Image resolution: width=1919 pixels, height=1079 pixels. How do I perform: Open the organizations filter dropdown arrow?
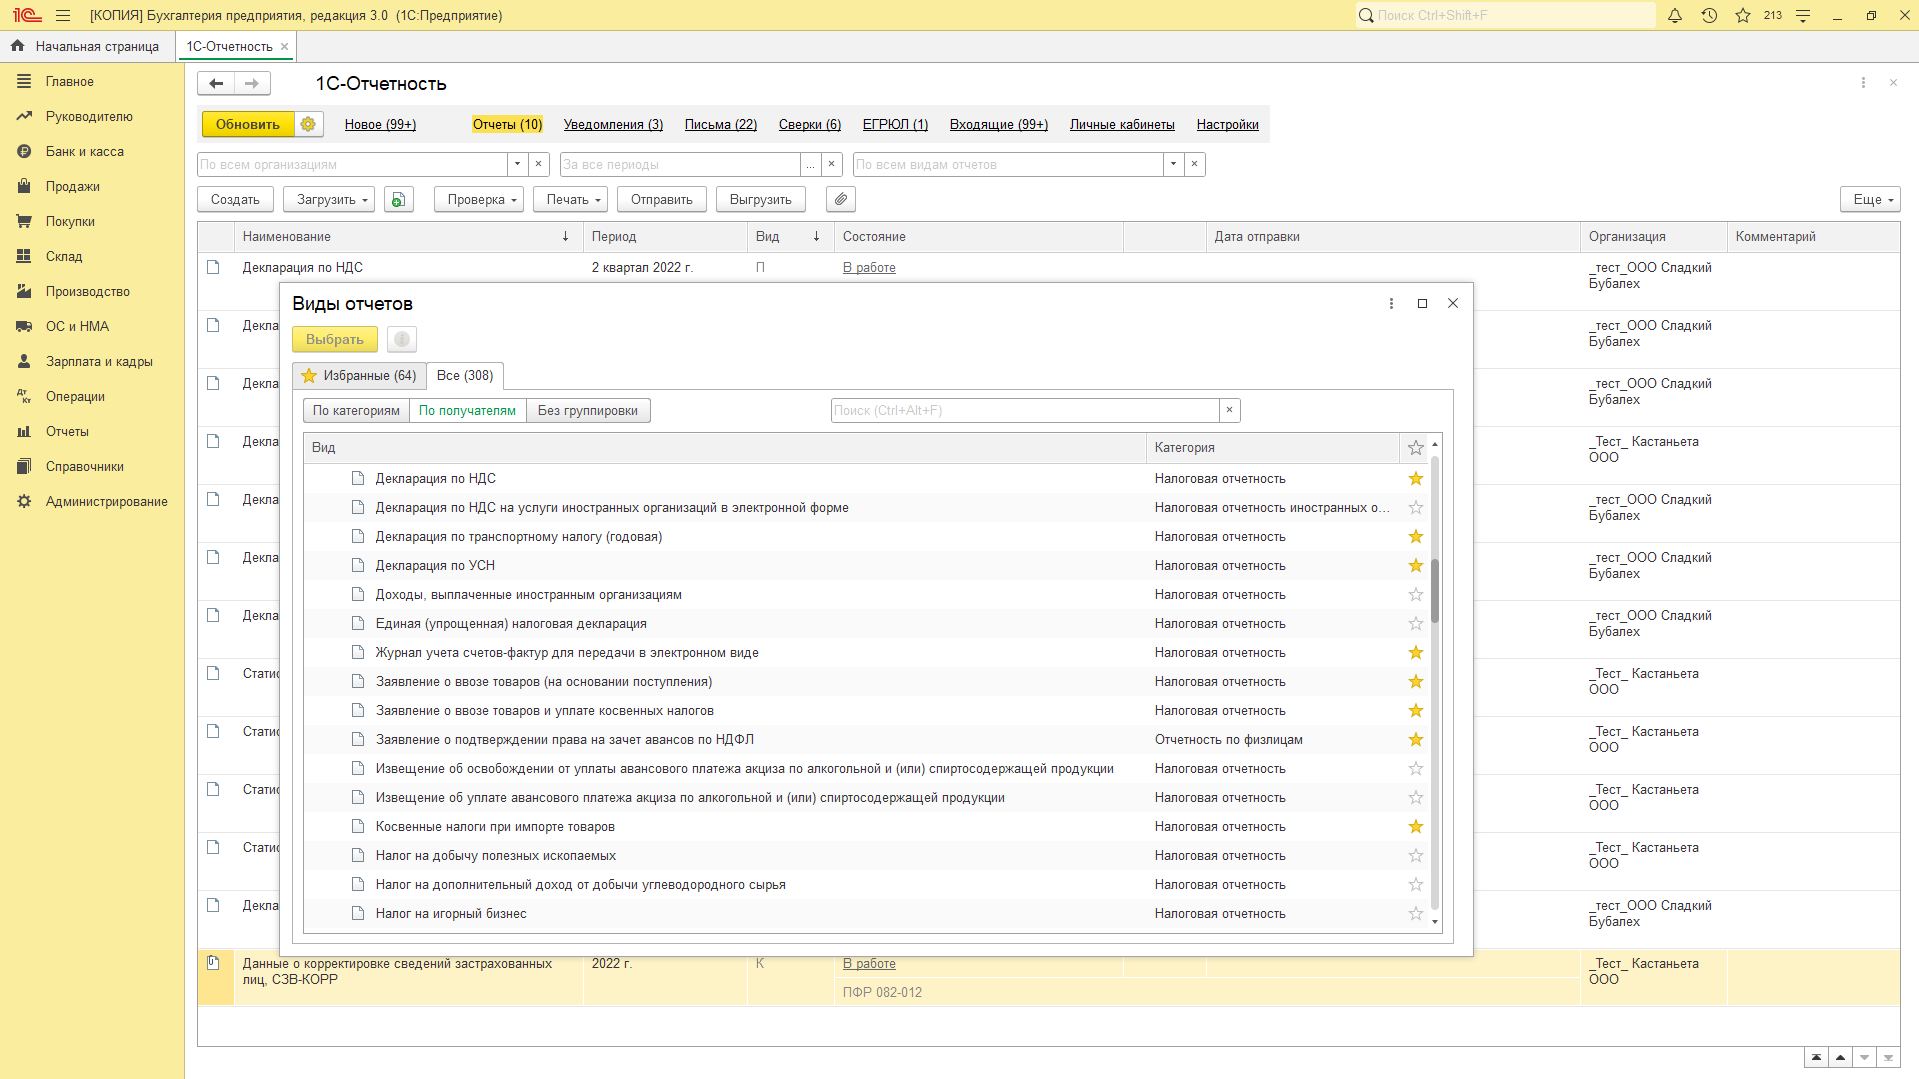517,165
